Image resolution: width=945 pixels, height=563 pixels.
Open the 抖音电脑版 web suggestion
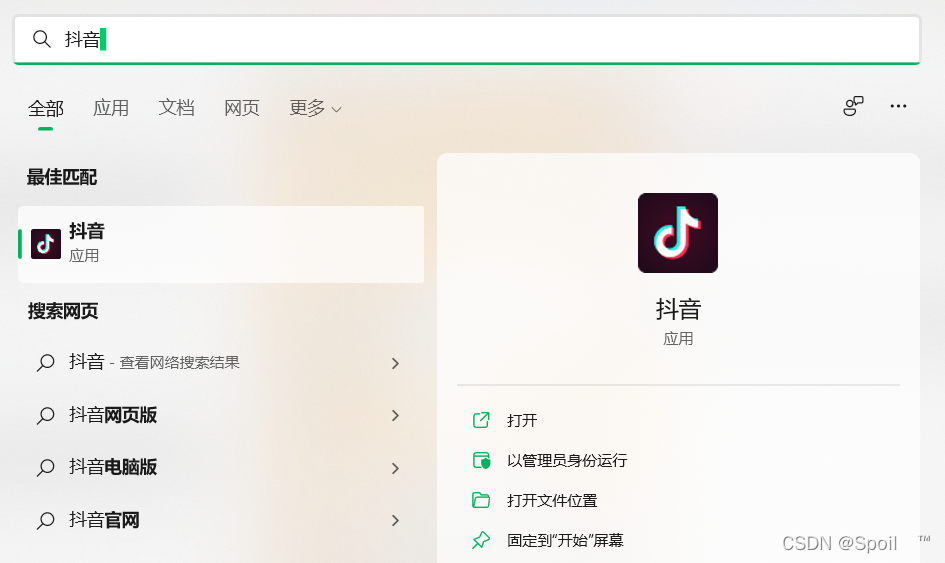(x=221, y=467)
